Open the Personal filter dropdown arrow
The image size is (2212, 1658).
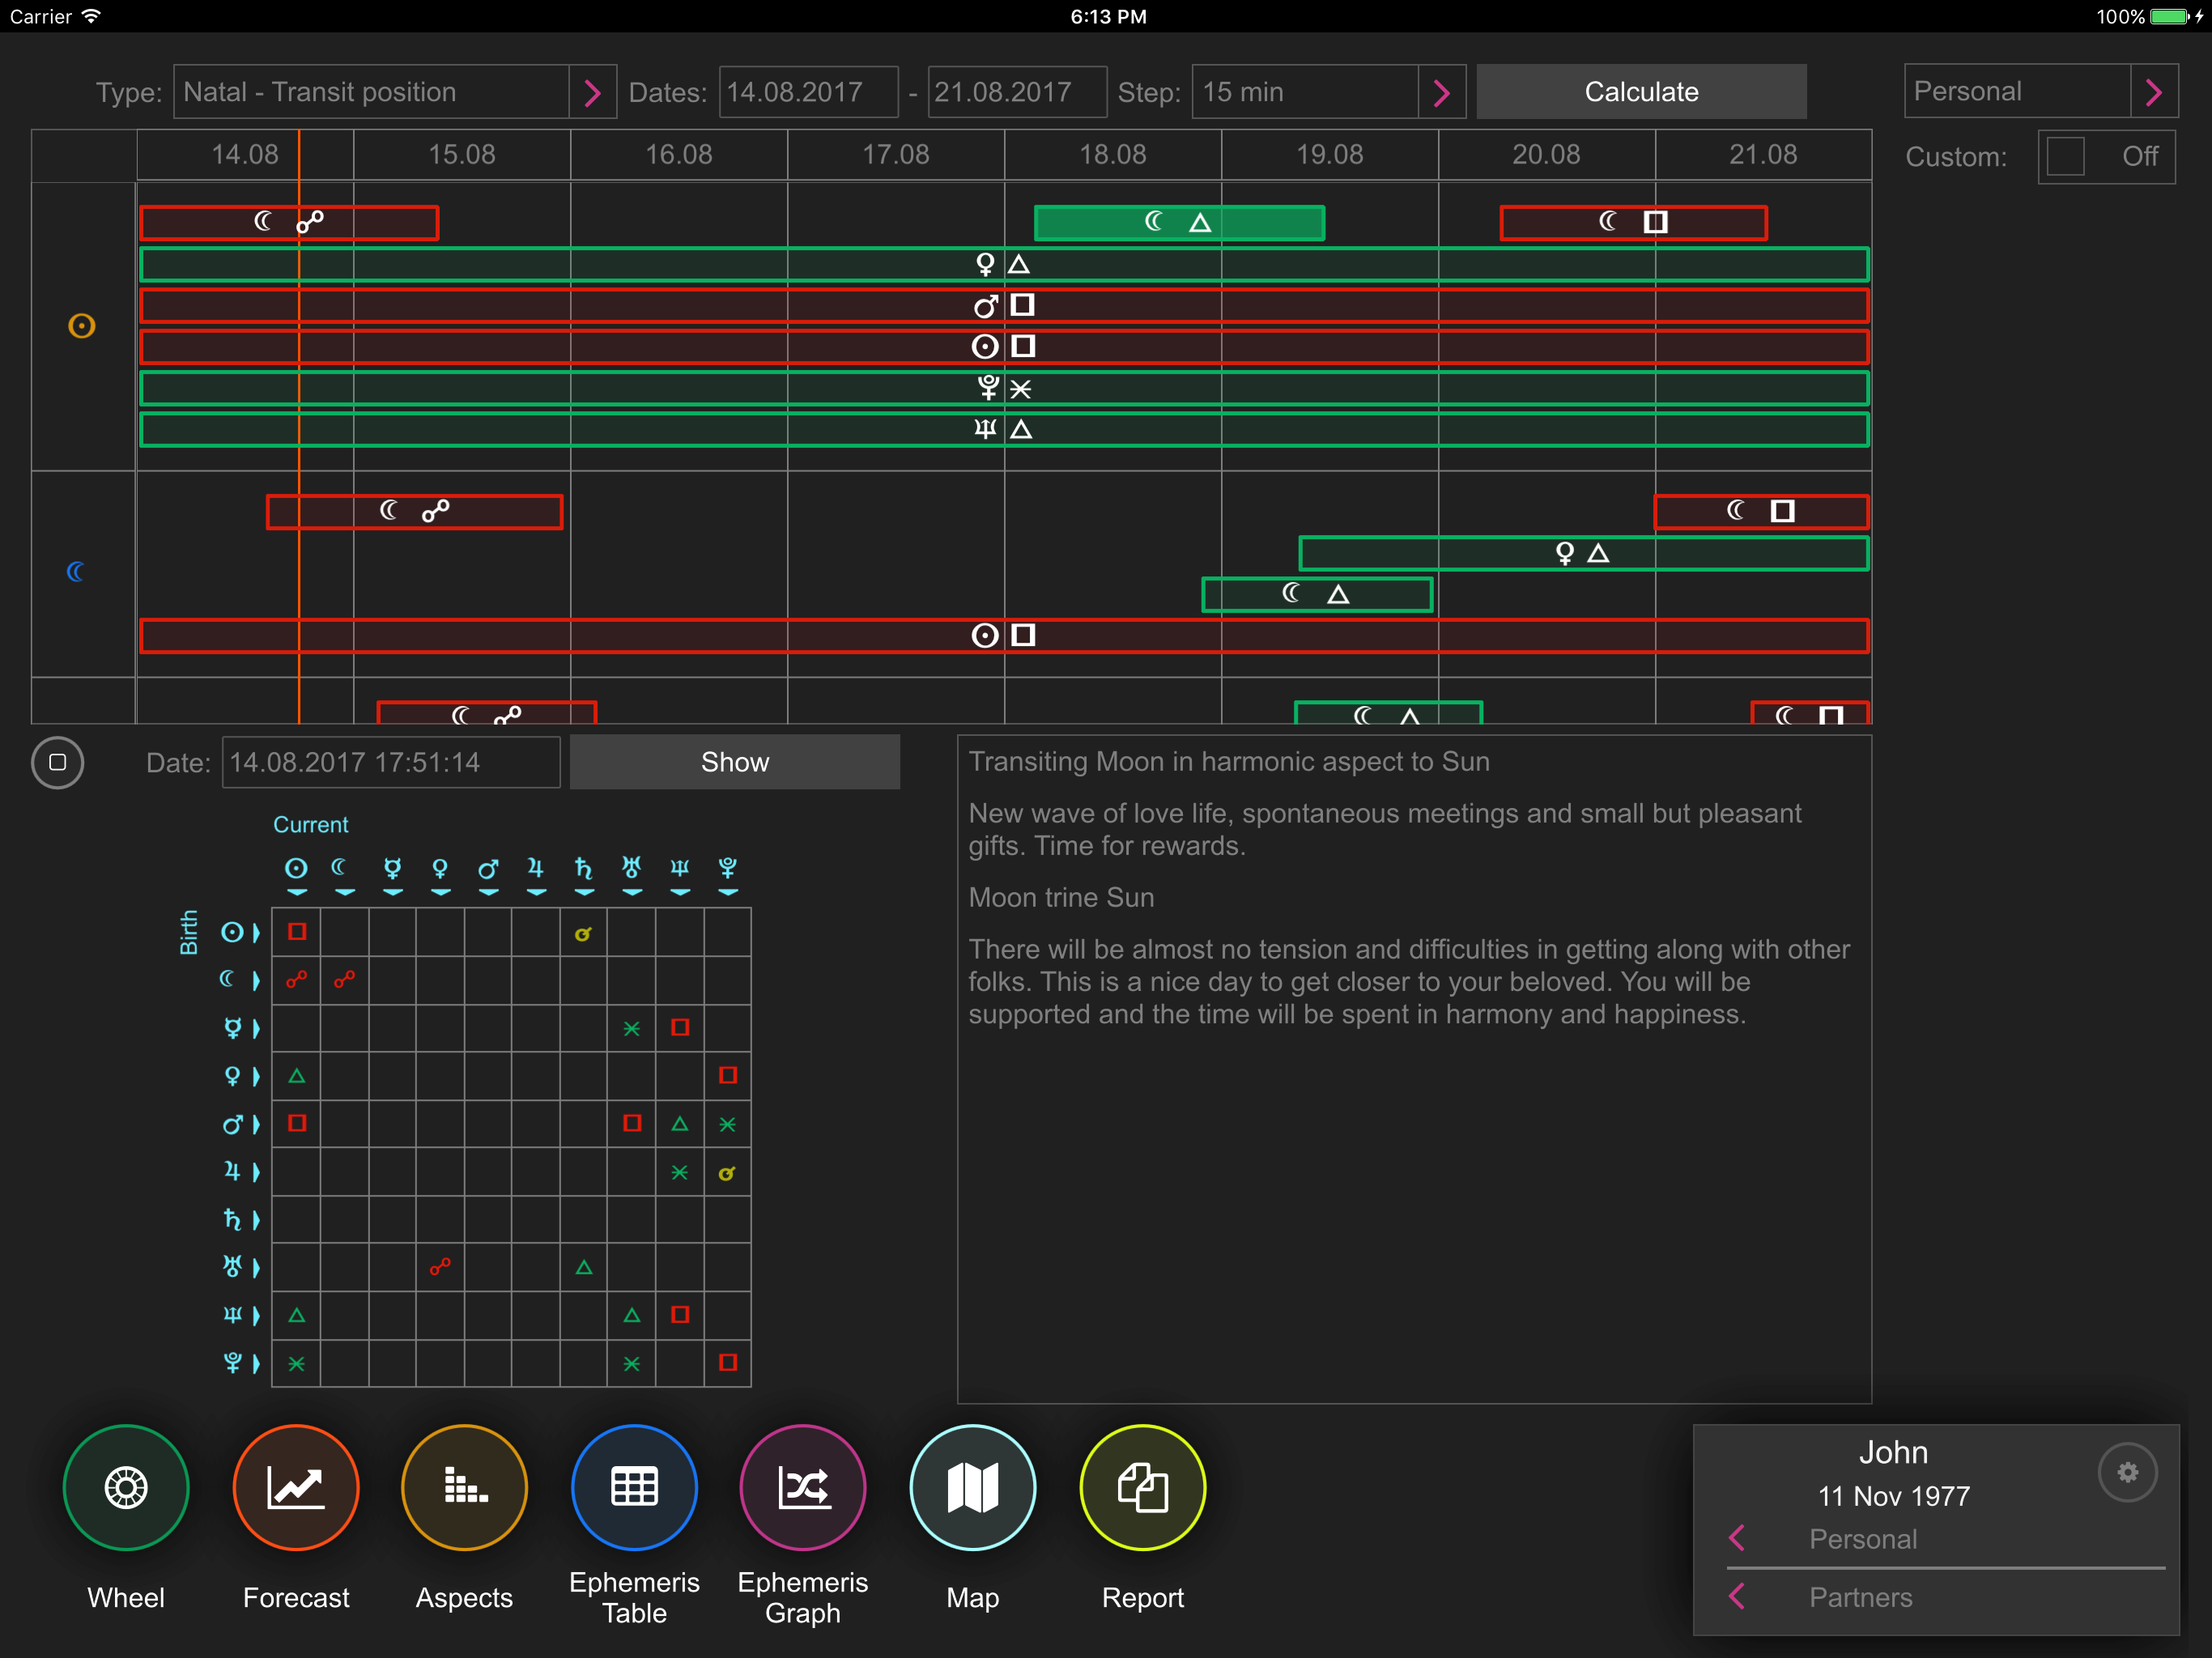coord(2154,92)
